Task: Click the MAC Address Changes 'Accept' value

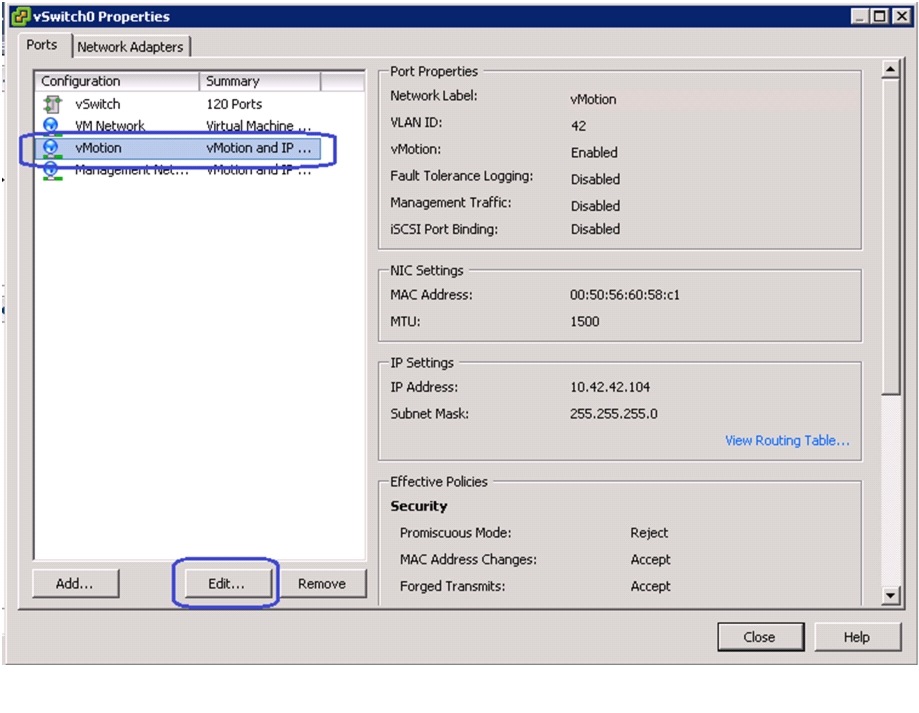Action: 651,560
